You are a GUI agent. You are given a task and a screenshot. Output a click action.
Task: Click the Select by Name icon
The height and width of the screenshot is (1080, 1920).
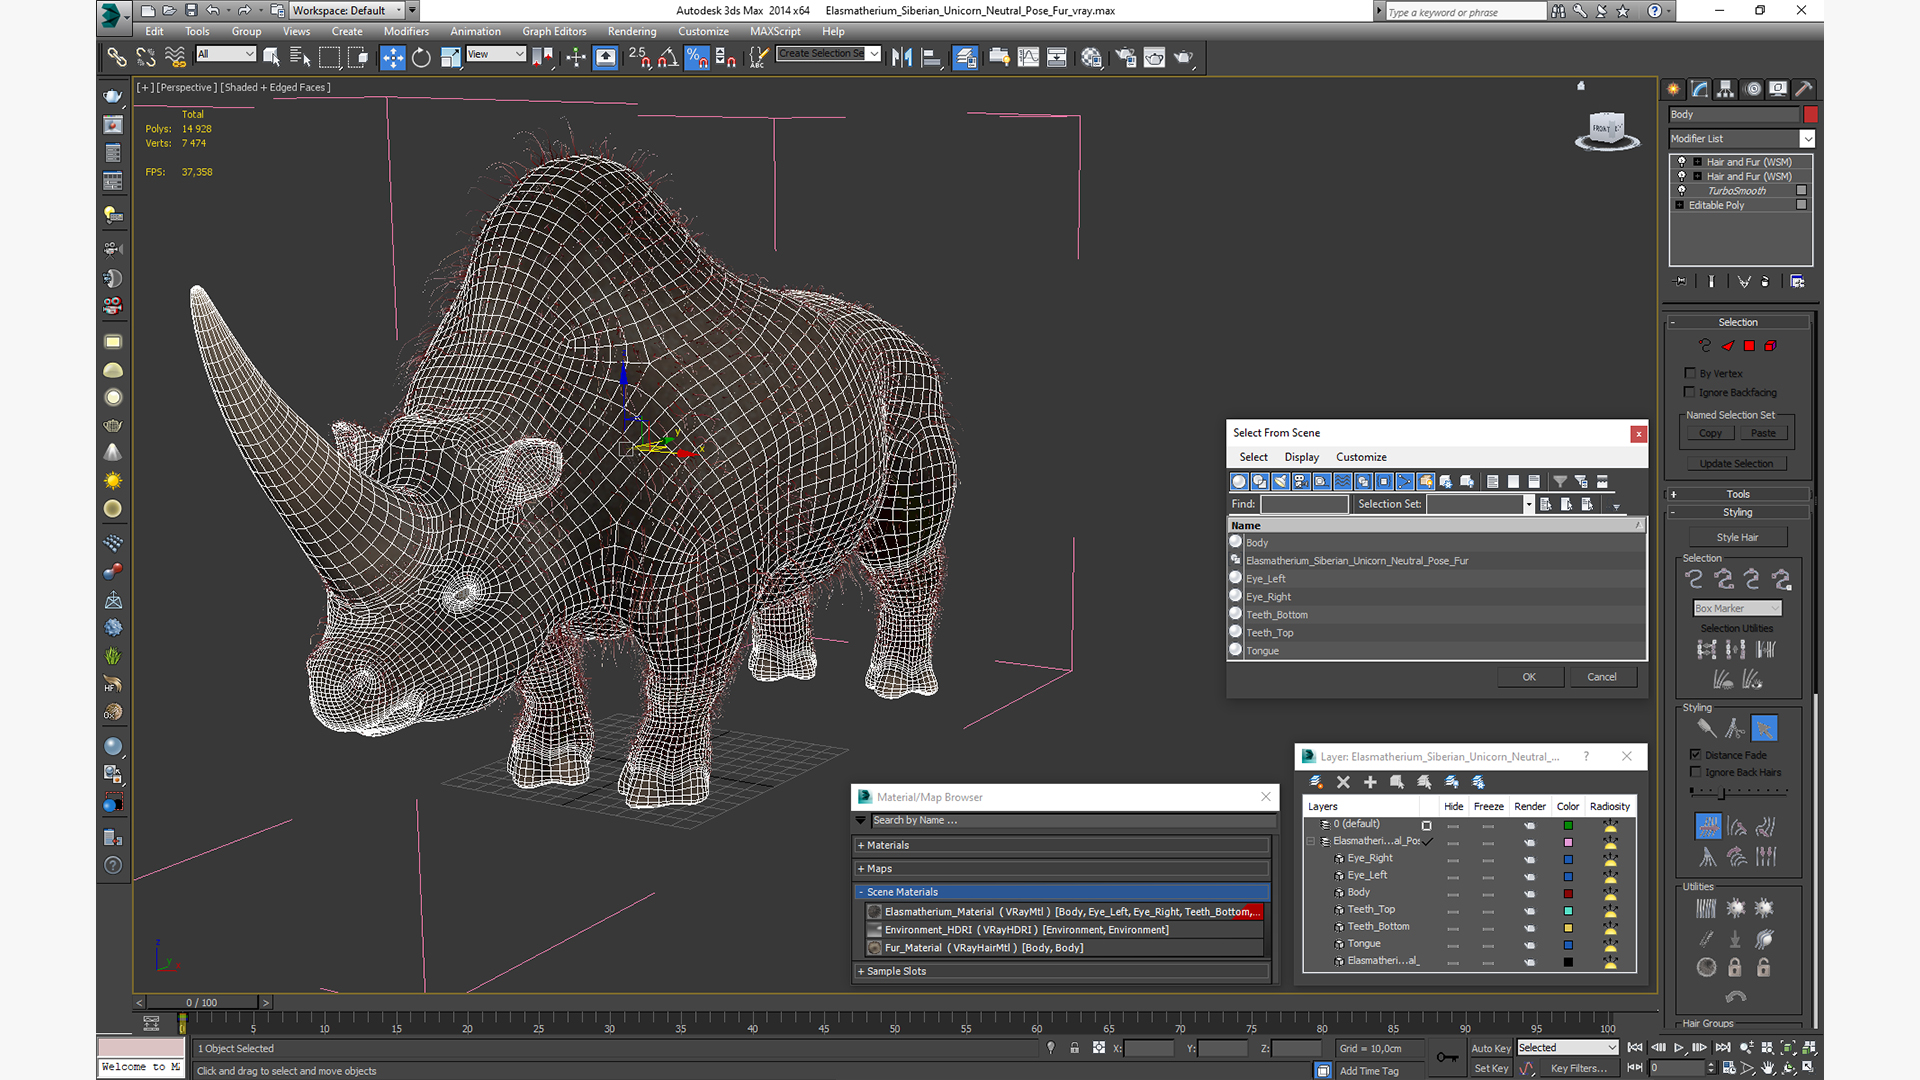(x=299, y=58)
